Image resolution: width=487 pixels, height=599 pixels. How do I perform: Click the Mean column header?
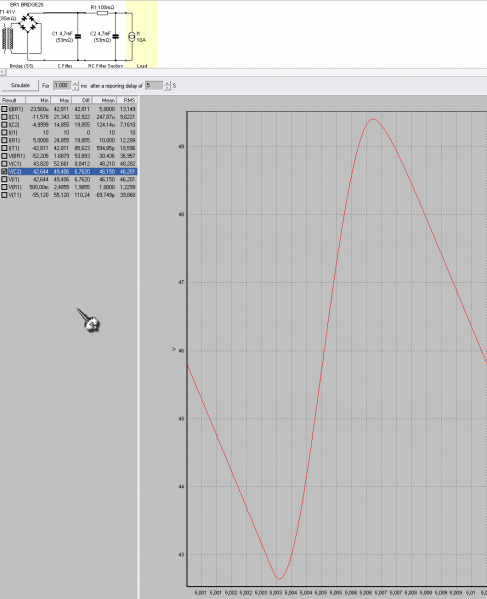[x=105, y=100]
